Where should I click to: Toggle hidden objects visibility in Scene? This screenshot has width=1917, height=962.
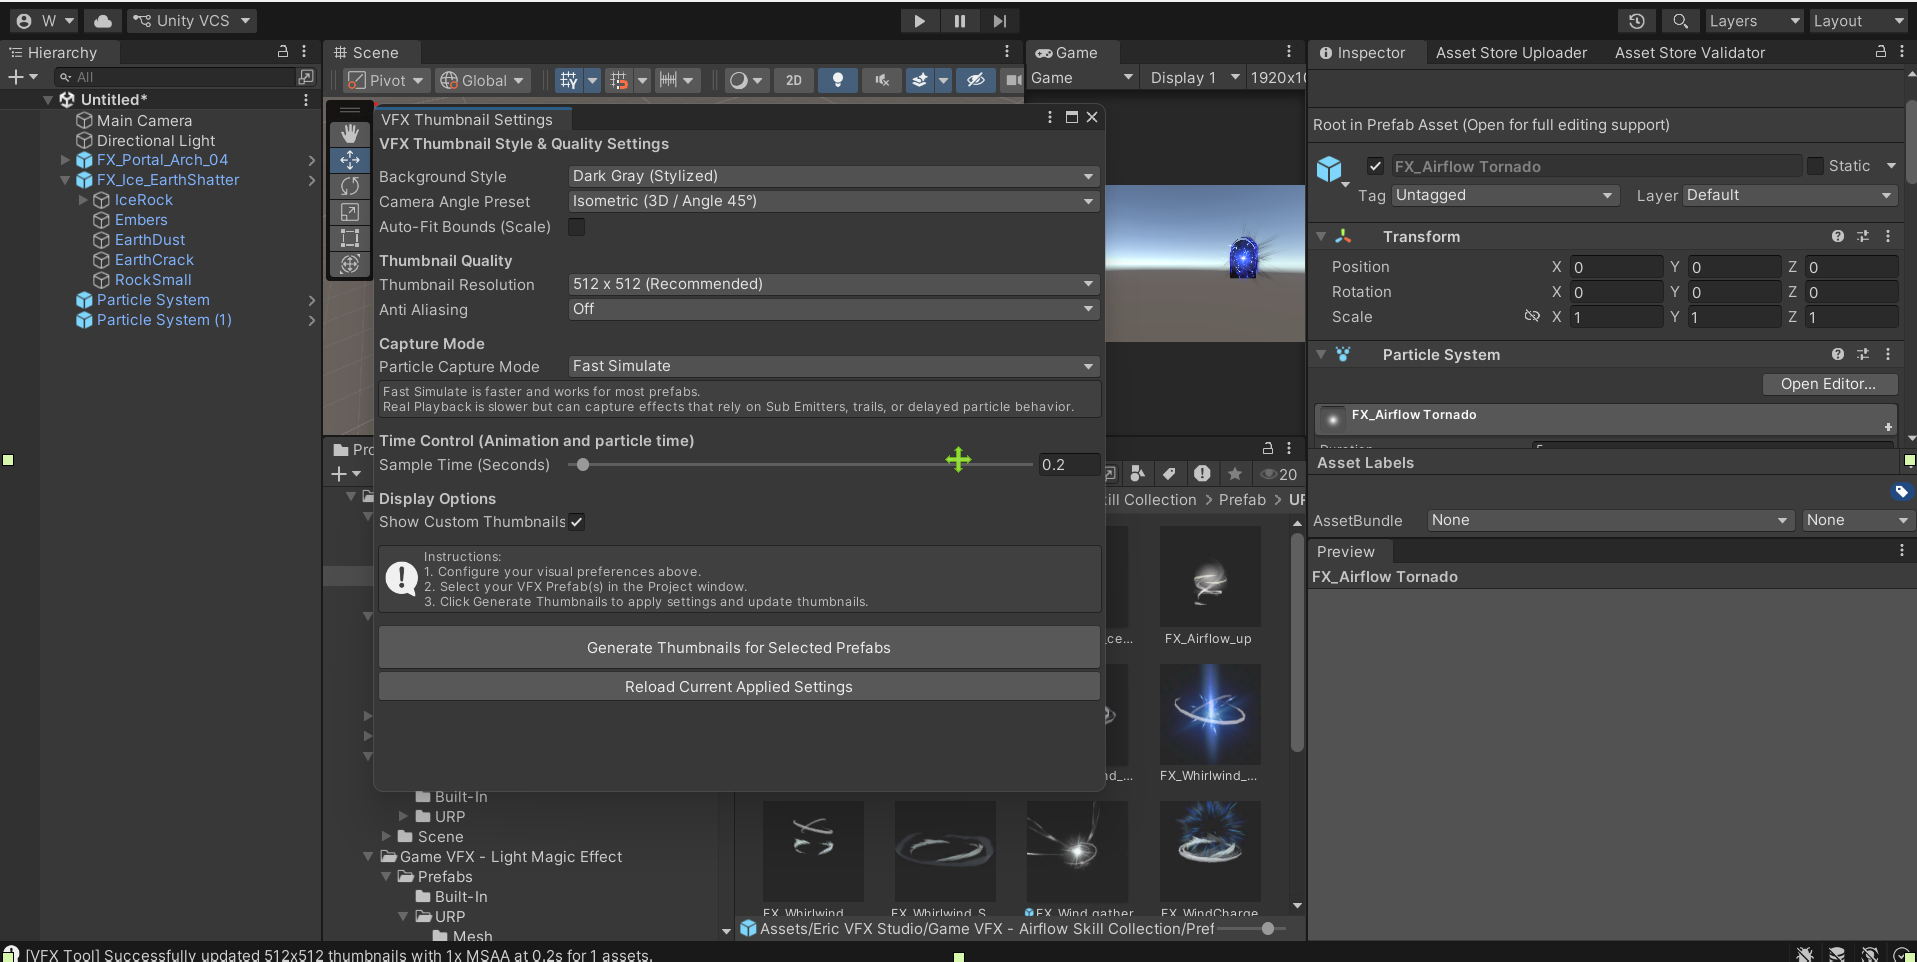click(976, 80)
